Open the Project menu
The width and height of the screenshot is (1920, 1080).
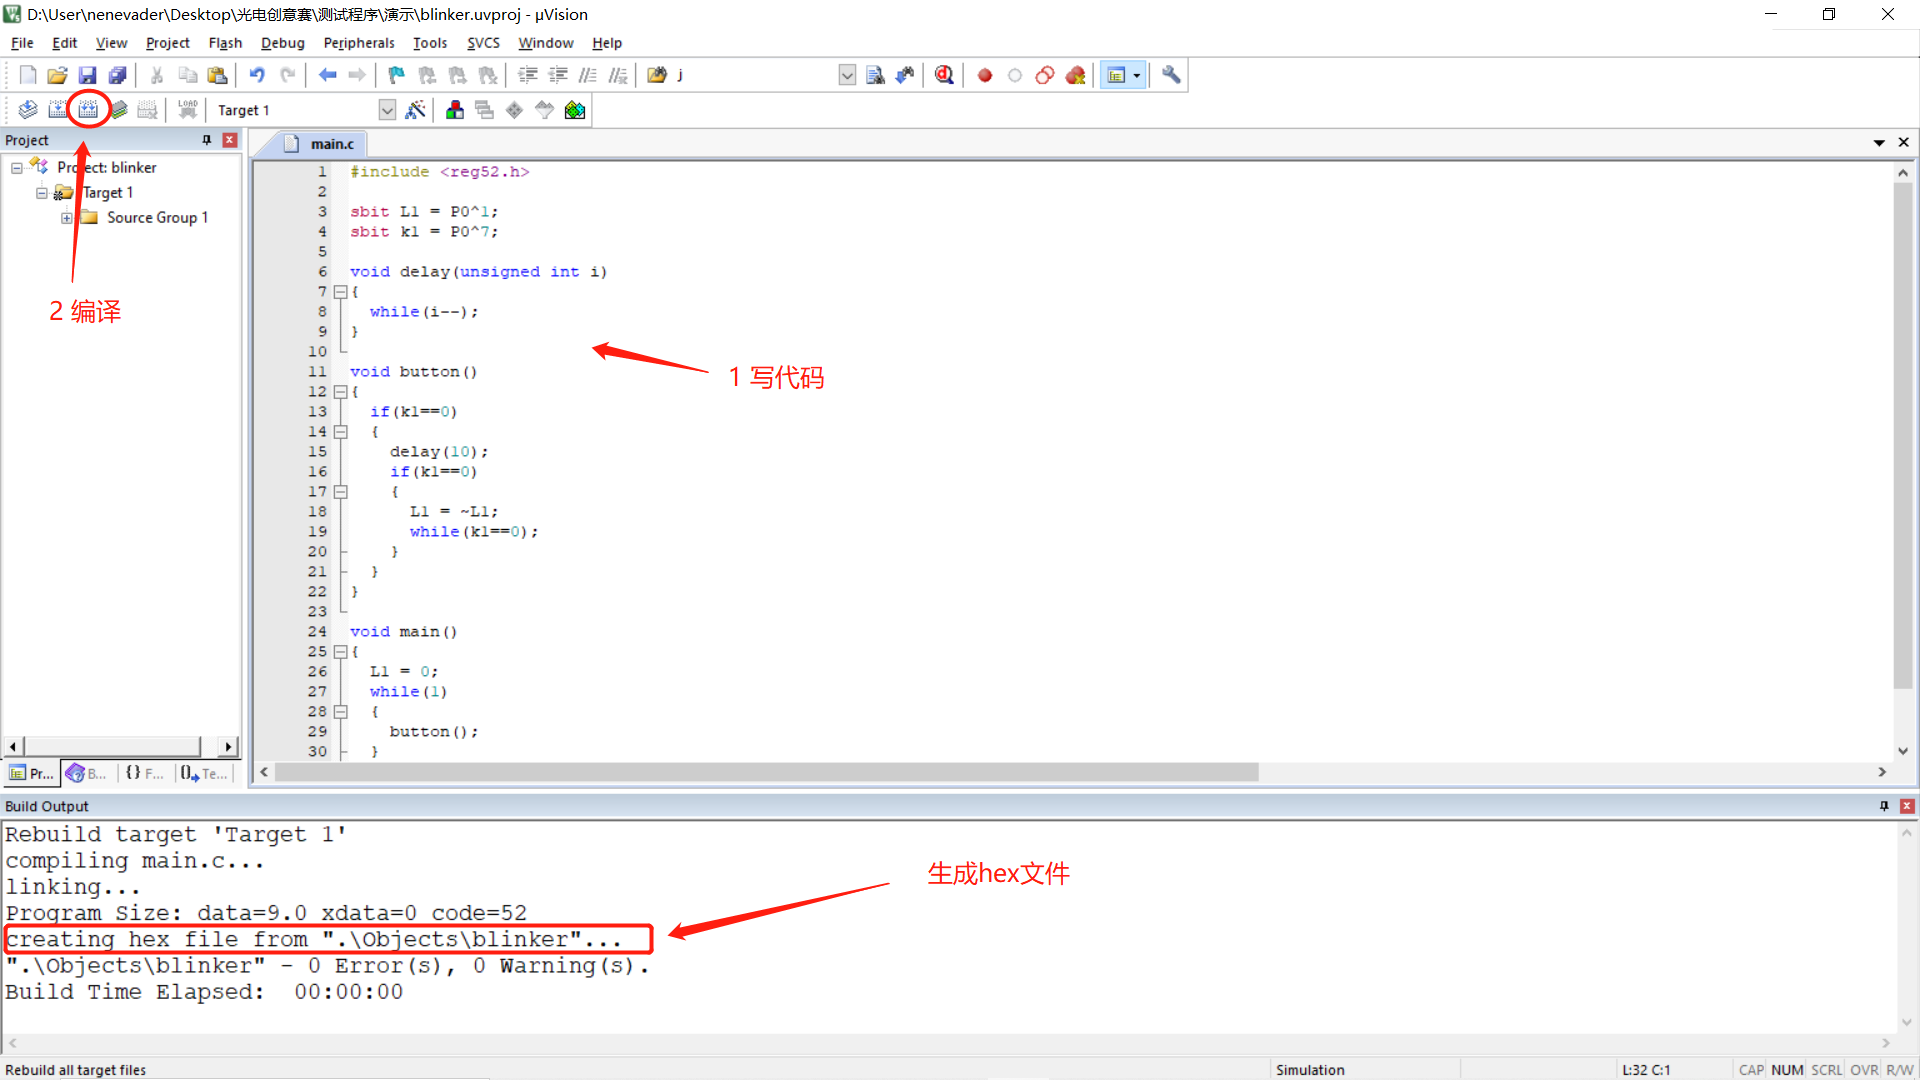pos(167,43)
